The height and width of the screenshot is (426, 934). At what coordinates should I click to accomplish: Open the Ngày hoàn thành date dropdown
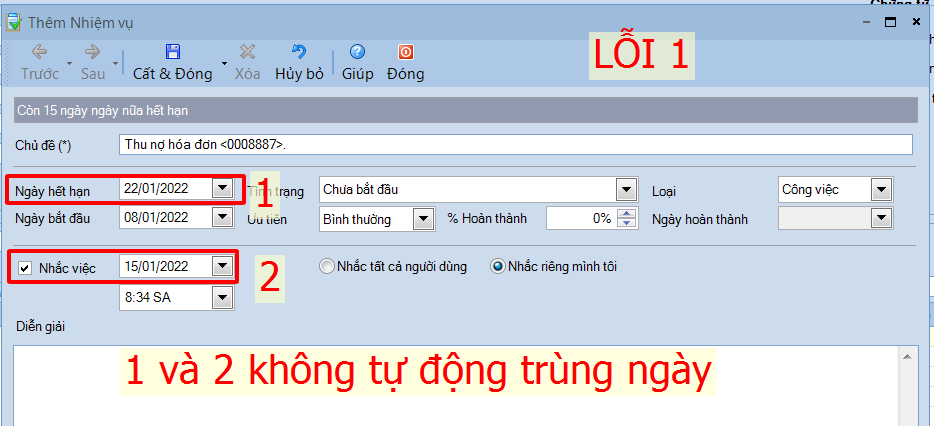[880, 219]
